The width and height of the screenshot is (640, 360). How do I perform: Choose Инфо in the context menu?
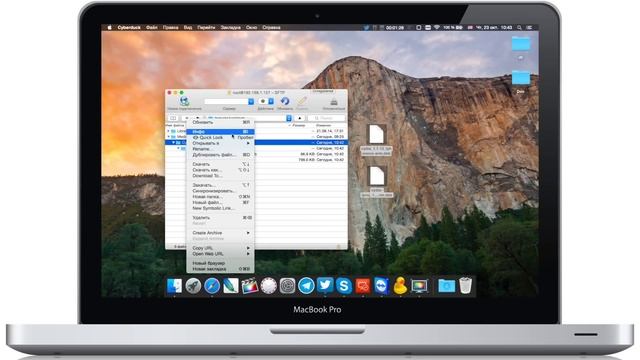[x=220, y=132]
